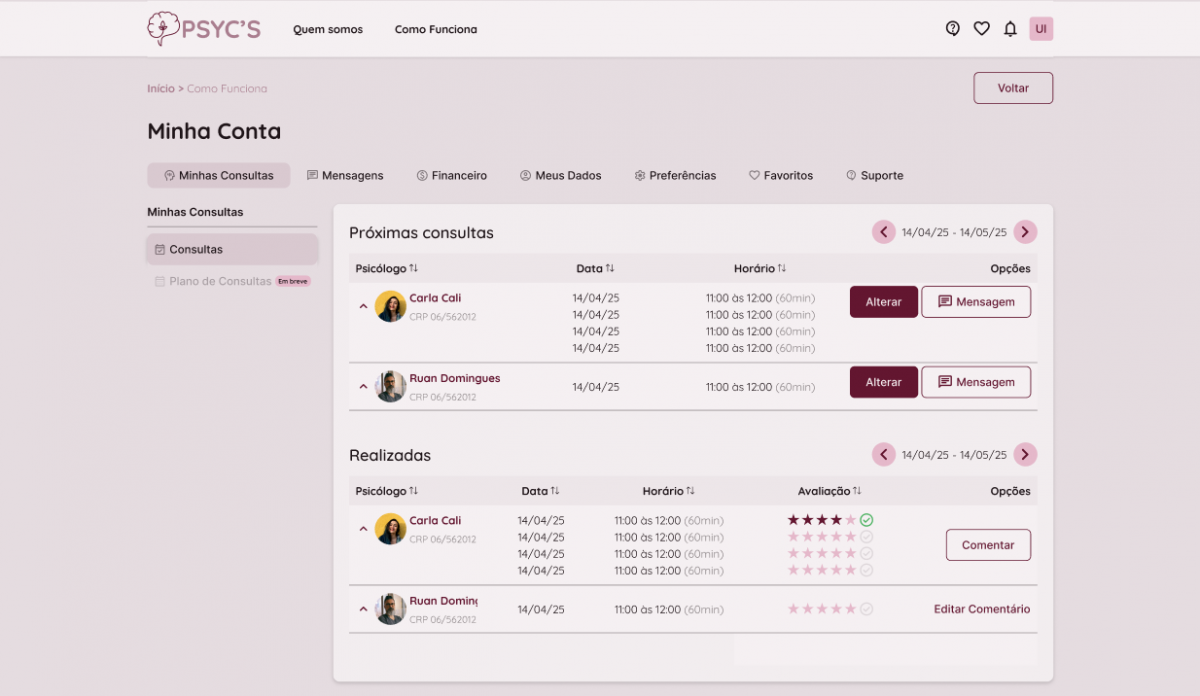Image resolution: width=1200 pixels, height=696 pixels.
Task: Click the heart favorites icon in header
Action: pyautogui.click(x=981, y=29)
